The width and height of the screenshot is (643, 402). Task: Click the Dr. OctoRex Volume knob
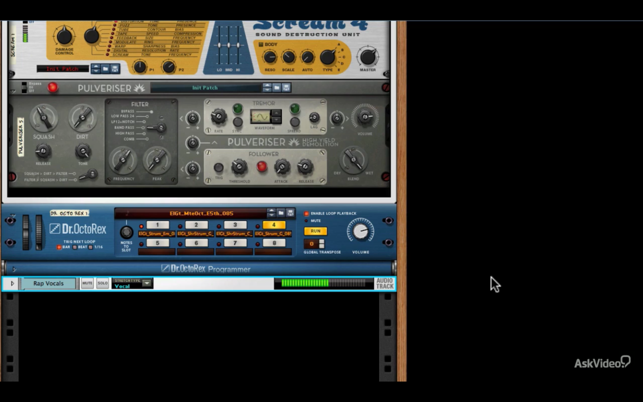[360, 231]
